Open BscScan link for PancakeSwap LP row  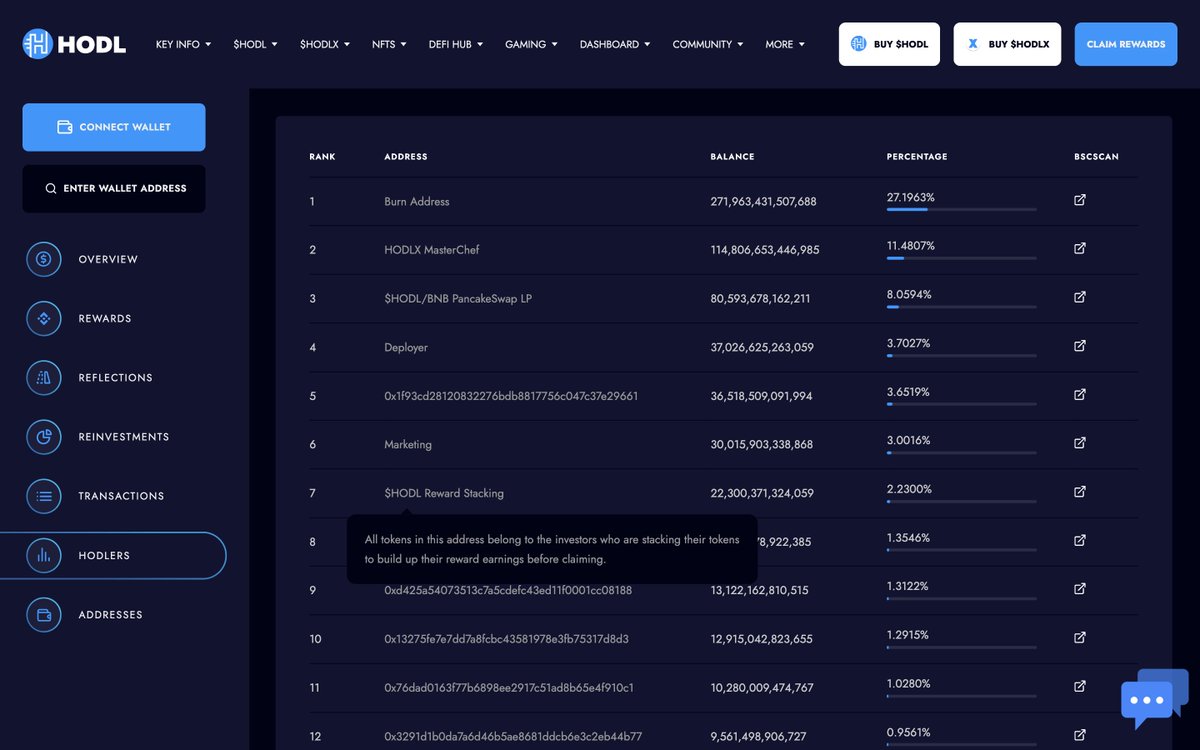[1080, 297]
